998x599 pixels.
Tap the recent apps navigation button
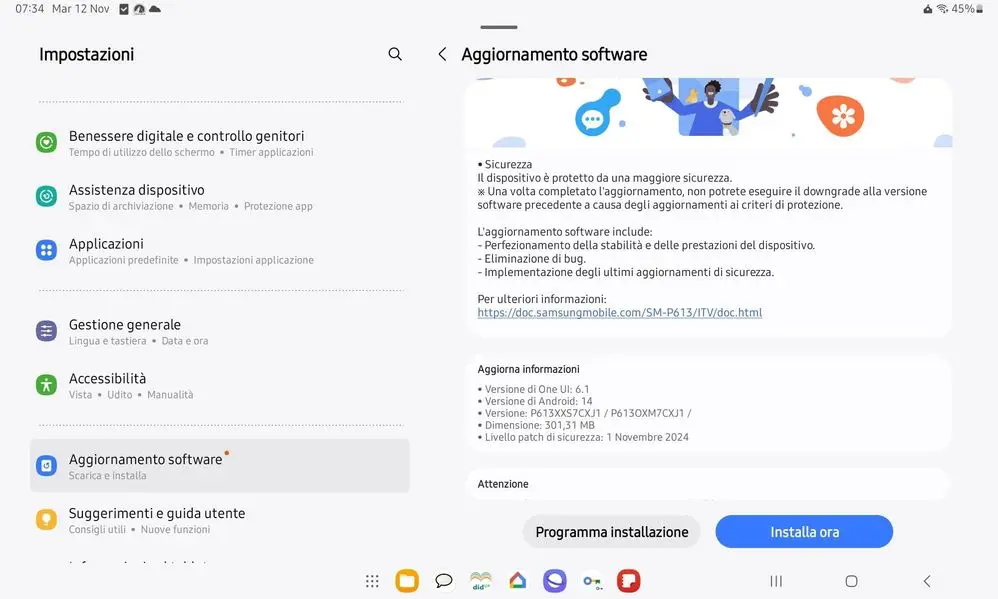[x=776, y=581]
